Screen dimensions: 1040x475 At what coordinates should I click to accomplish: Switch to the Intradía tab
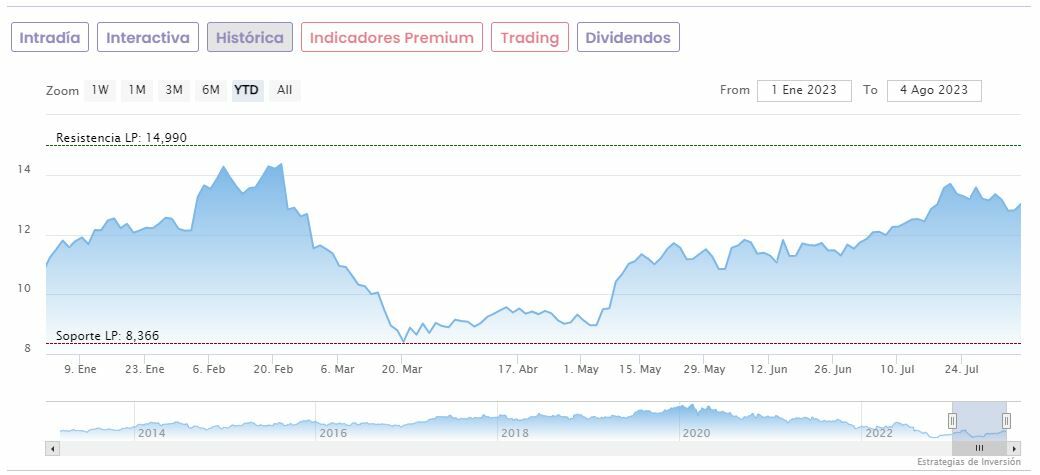coord(50,38)
